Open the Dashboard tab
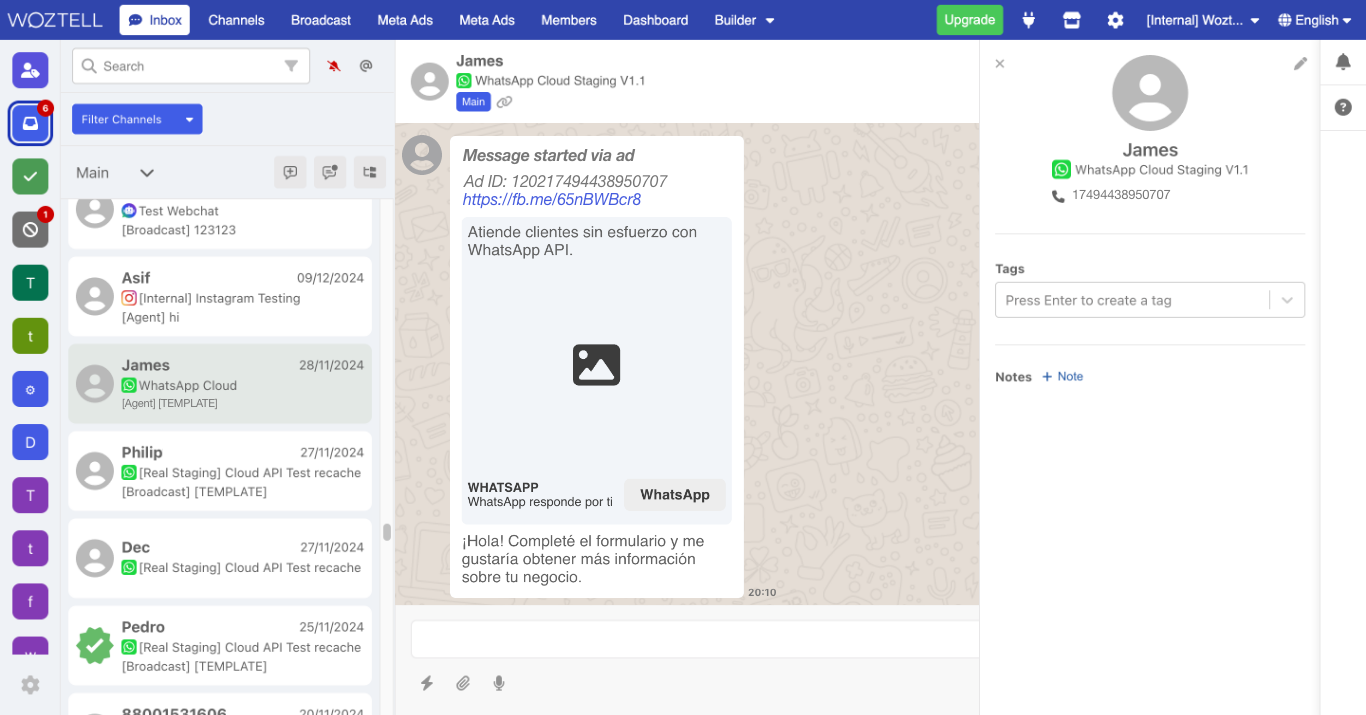 656,20
